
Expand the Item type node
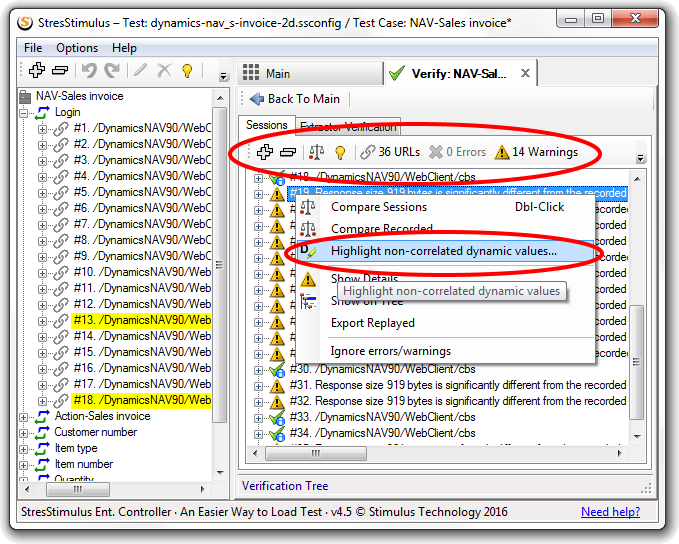[24, 450]
